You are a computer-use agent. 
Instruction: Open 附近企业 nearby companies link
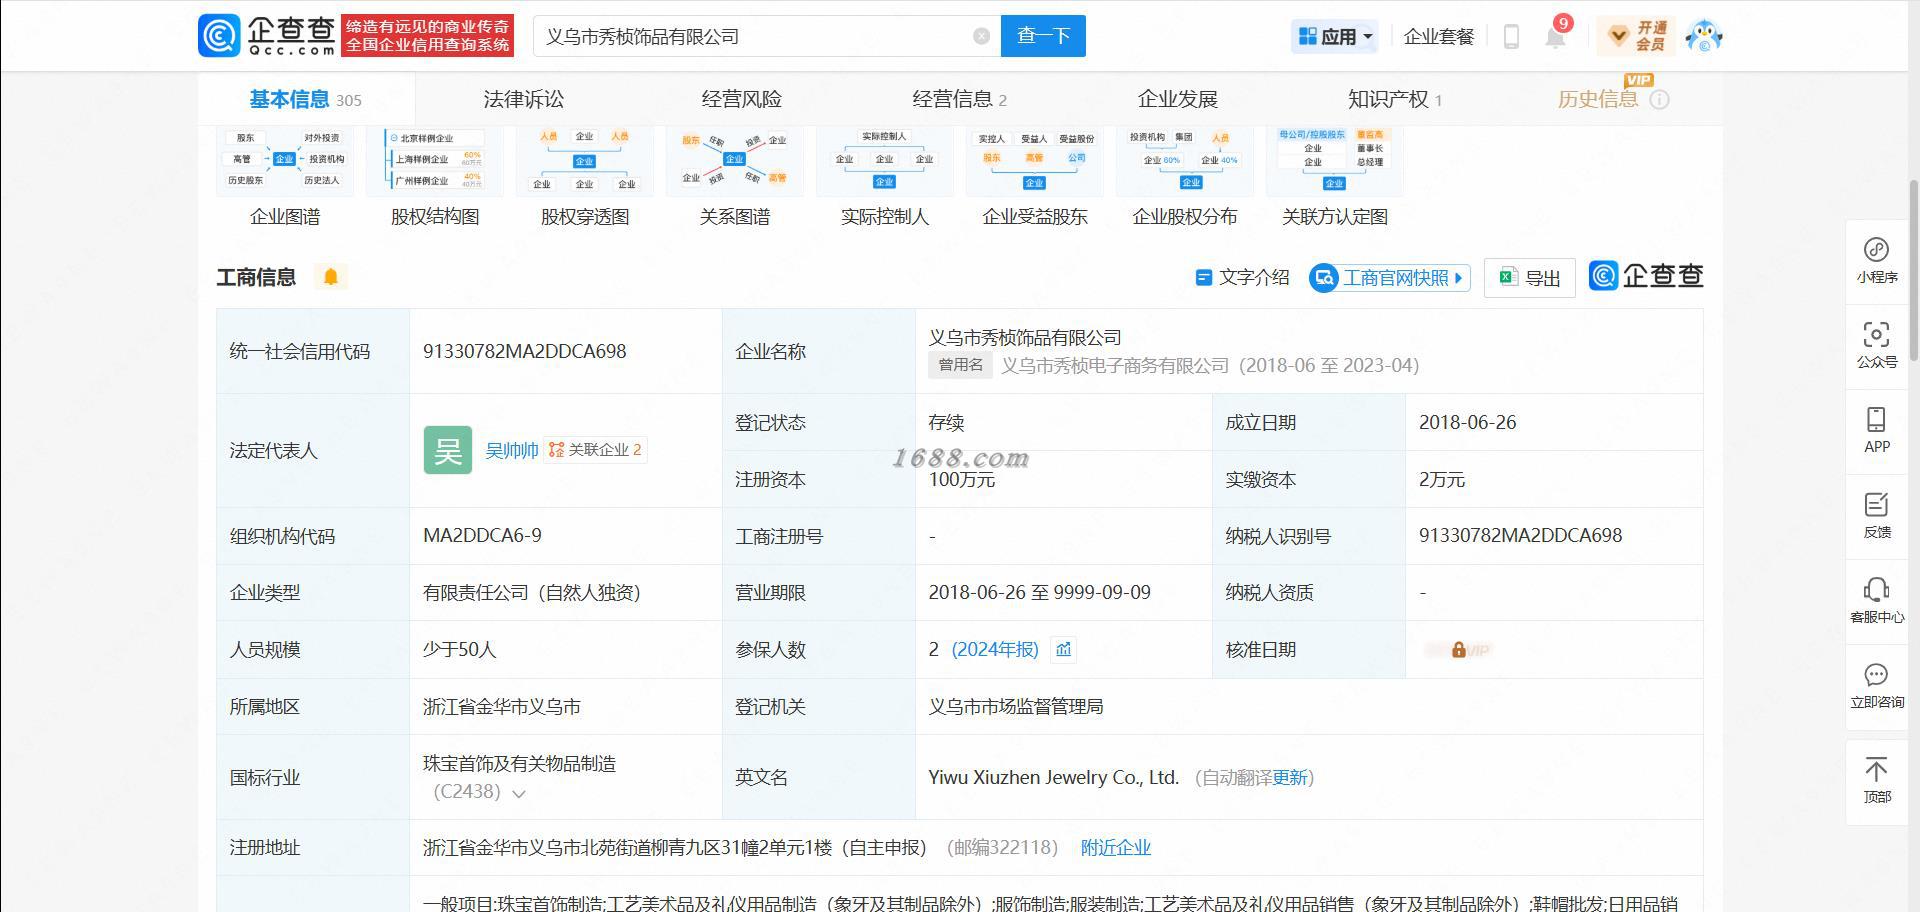[x=1116, y=847]
